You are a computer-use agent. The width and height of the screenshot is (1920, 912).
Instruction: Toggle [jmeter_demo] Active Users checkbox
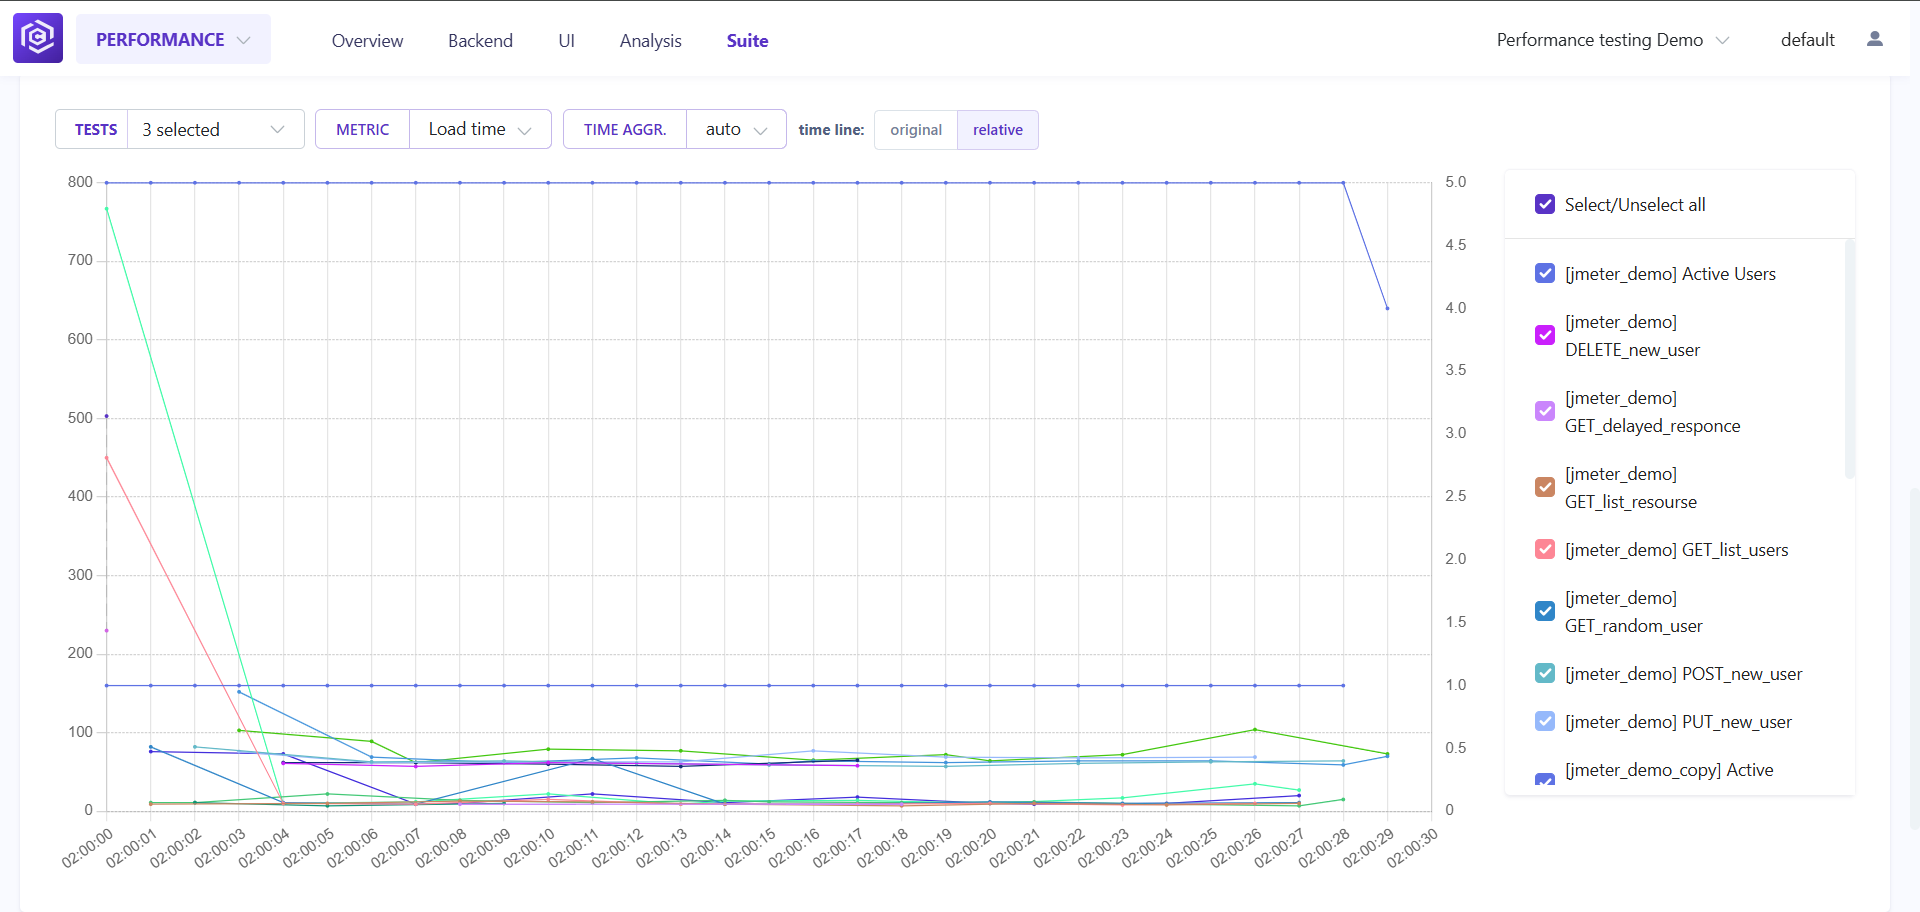pos(1545,273)
